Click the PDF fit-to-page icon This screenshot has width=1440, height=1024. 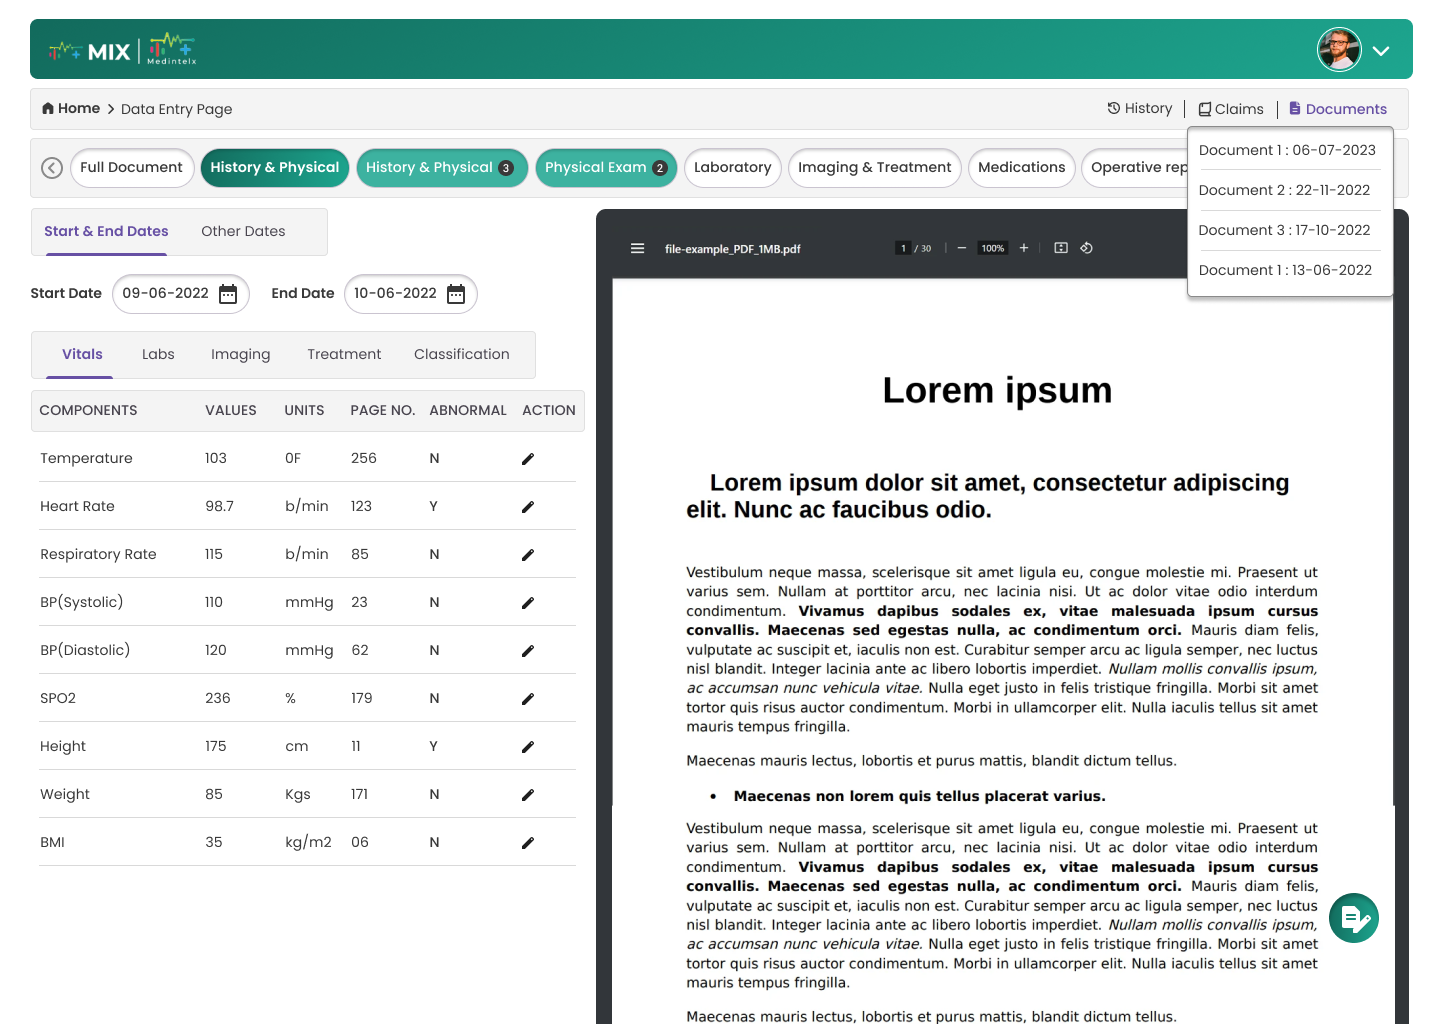coord(1061,248)
